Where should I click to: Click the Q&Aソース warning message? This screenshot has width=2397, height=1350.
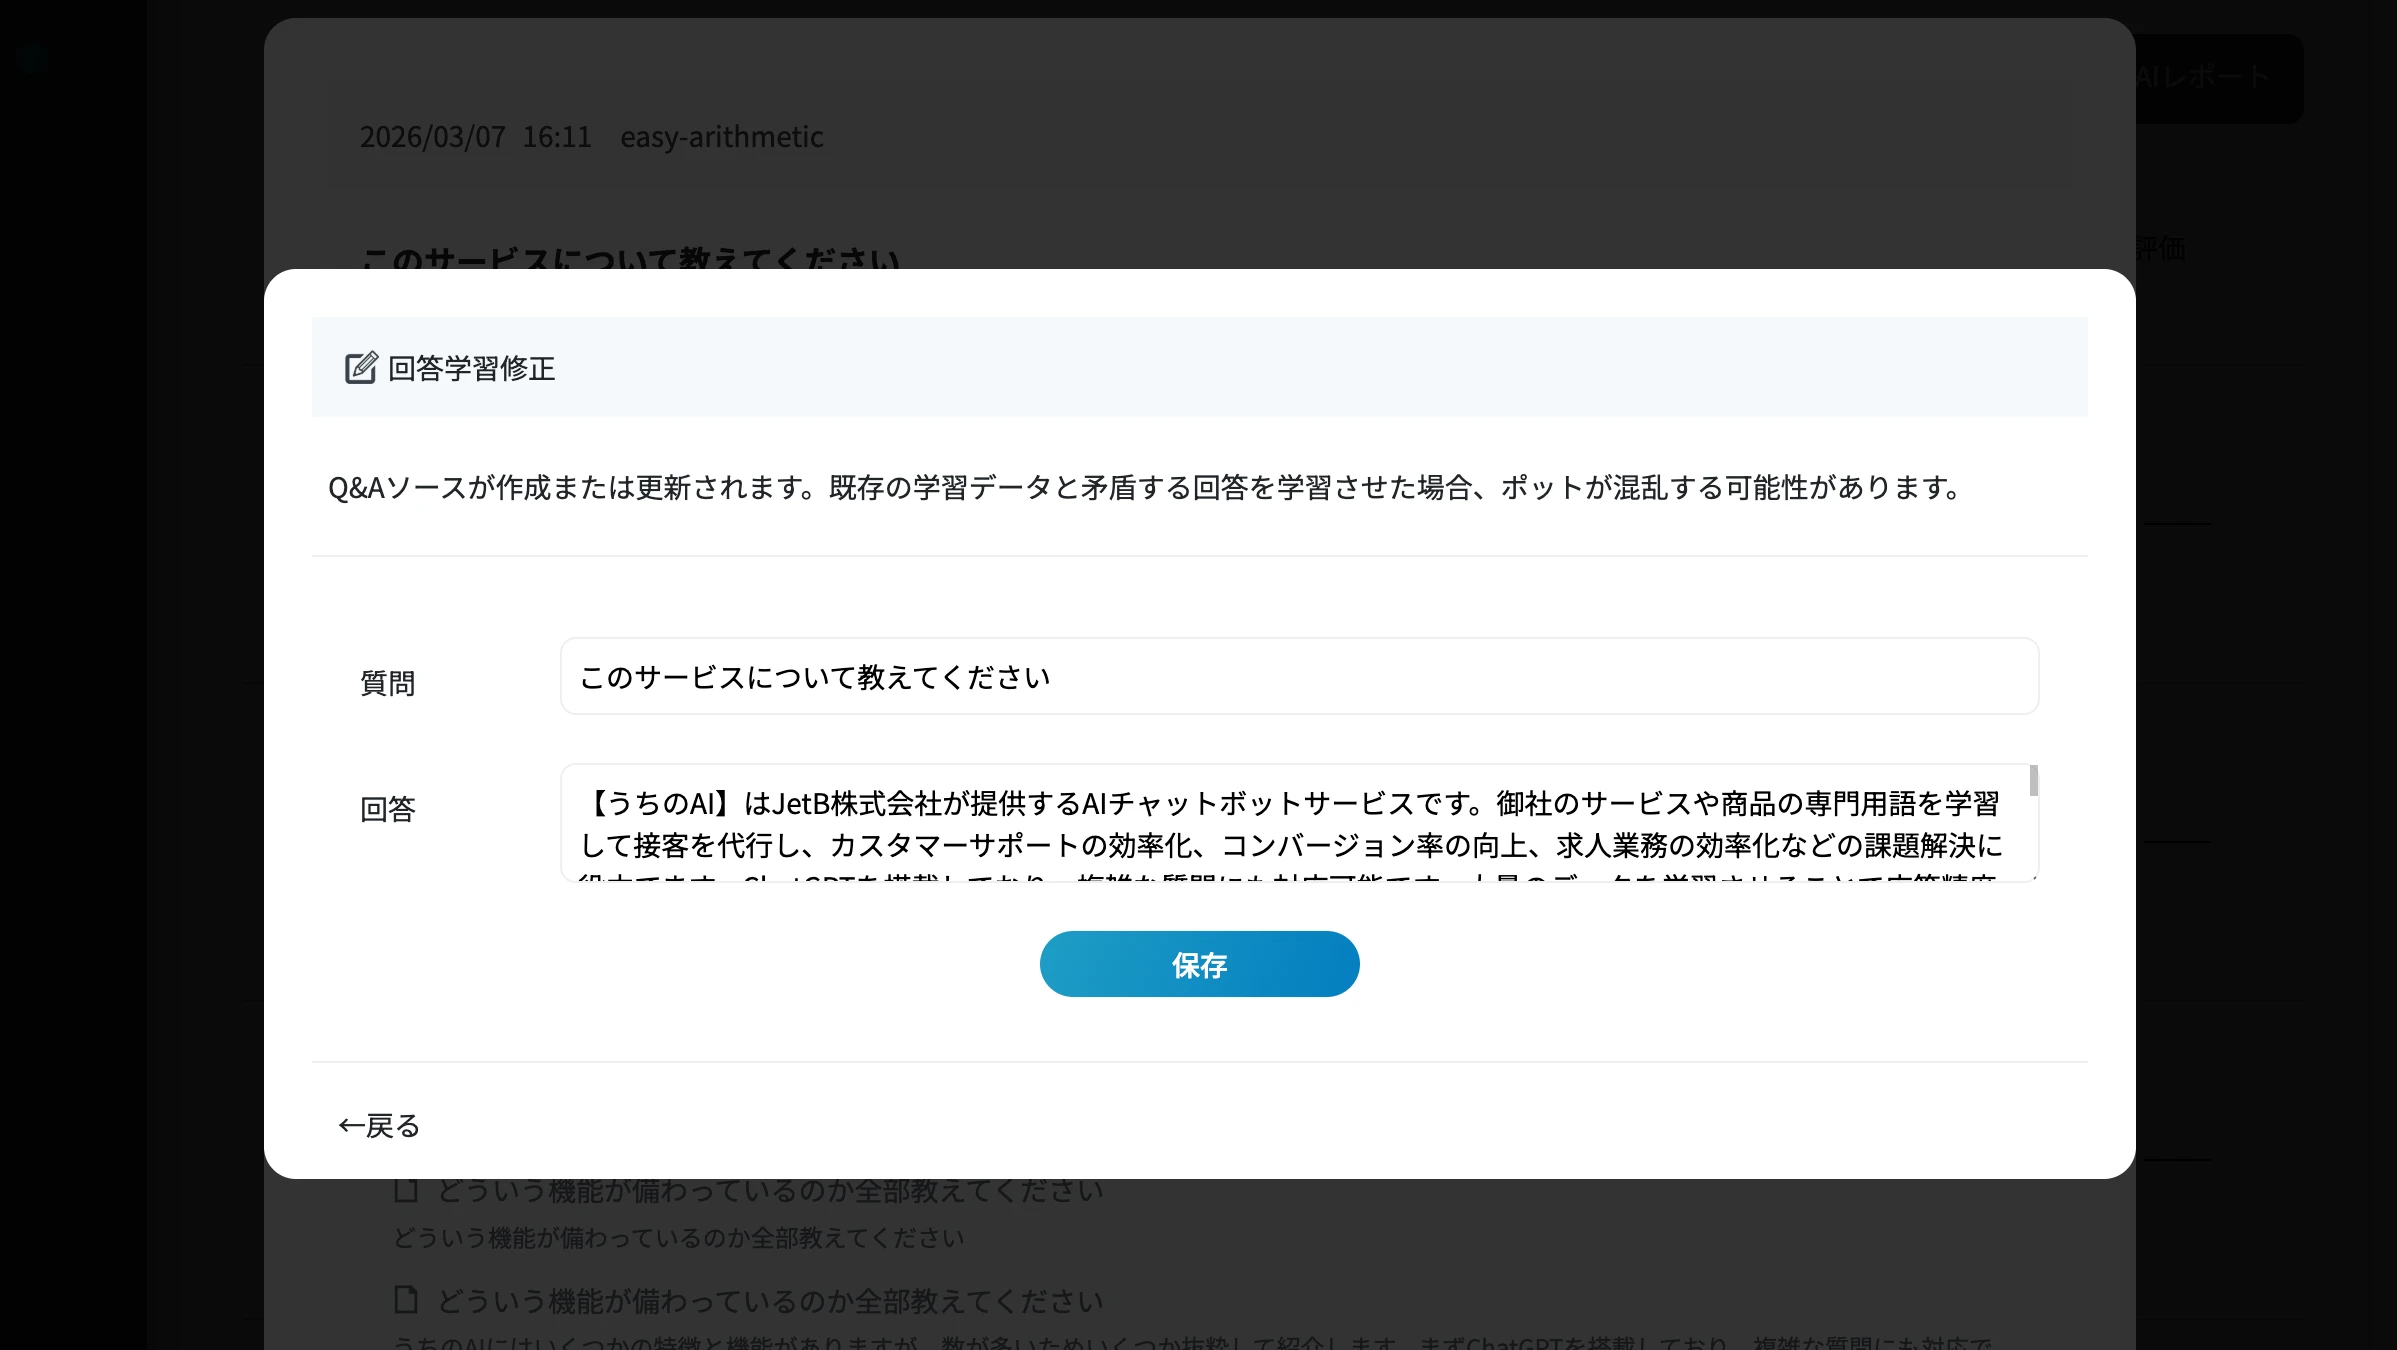tap(1143, 489)
